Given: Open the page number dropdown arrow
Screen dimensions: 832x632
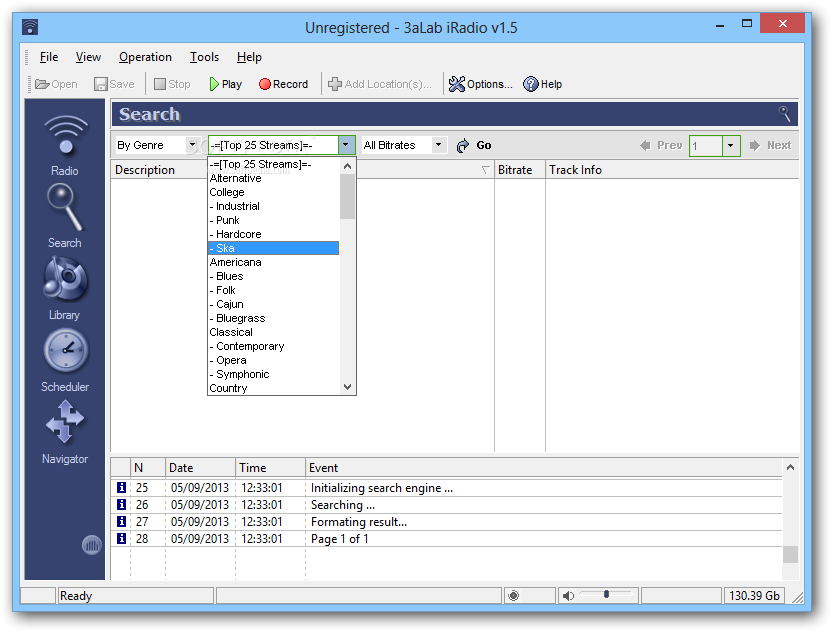Looking at the screenshot, I should pos(731,145).
